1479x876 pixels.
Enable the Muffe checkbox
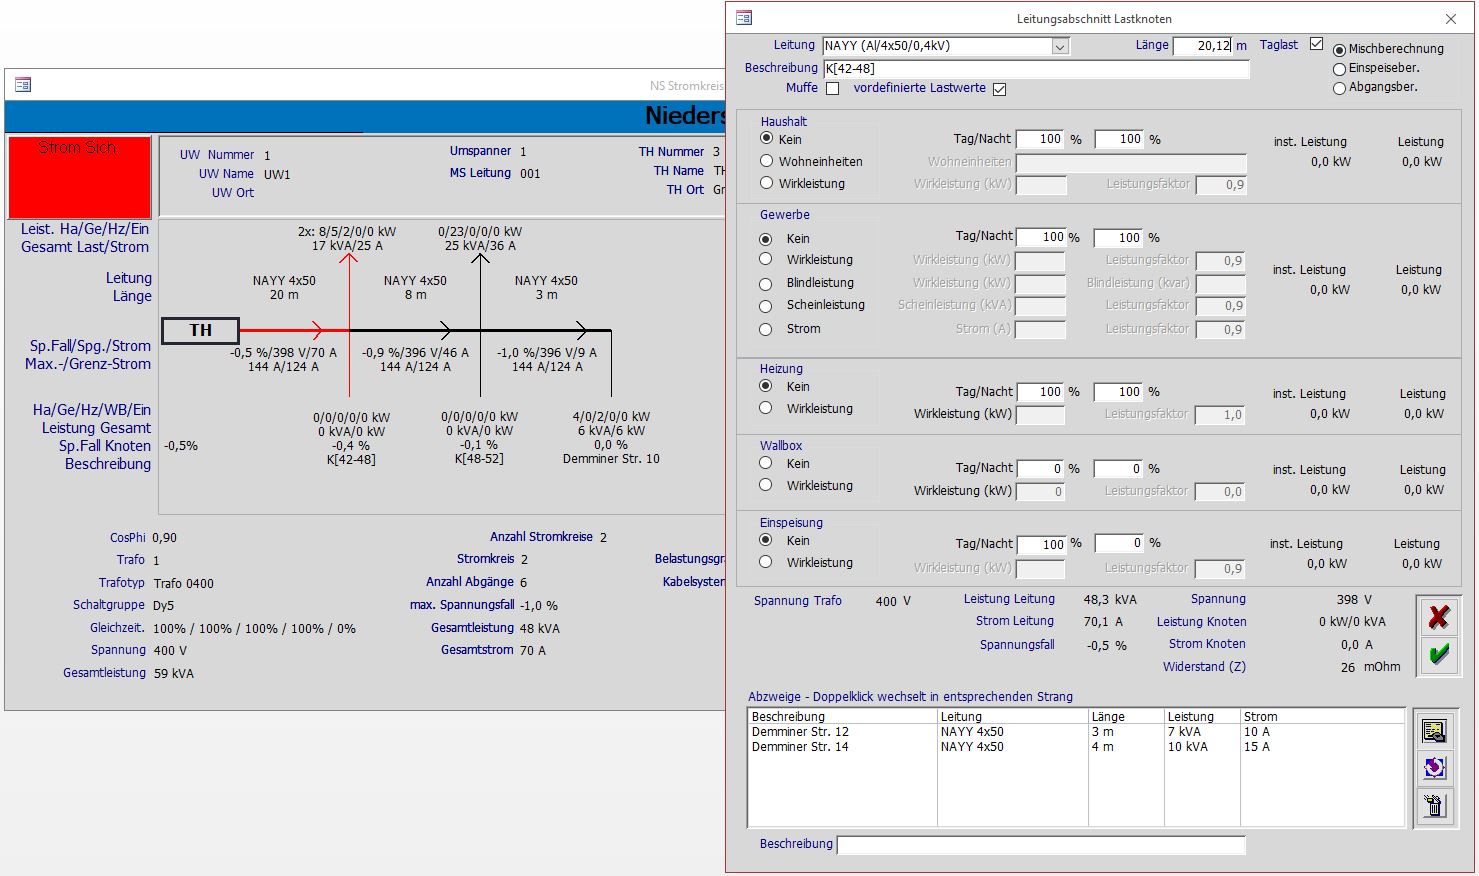pyautogui.click(x=832, y=88)
